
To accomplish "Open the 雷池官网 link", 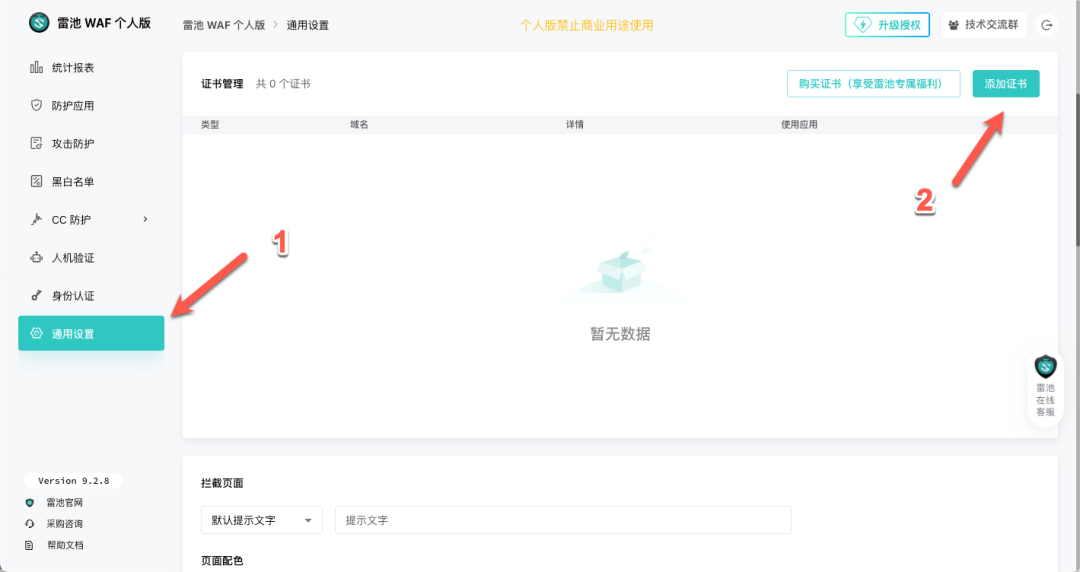I will click(65, 503).
